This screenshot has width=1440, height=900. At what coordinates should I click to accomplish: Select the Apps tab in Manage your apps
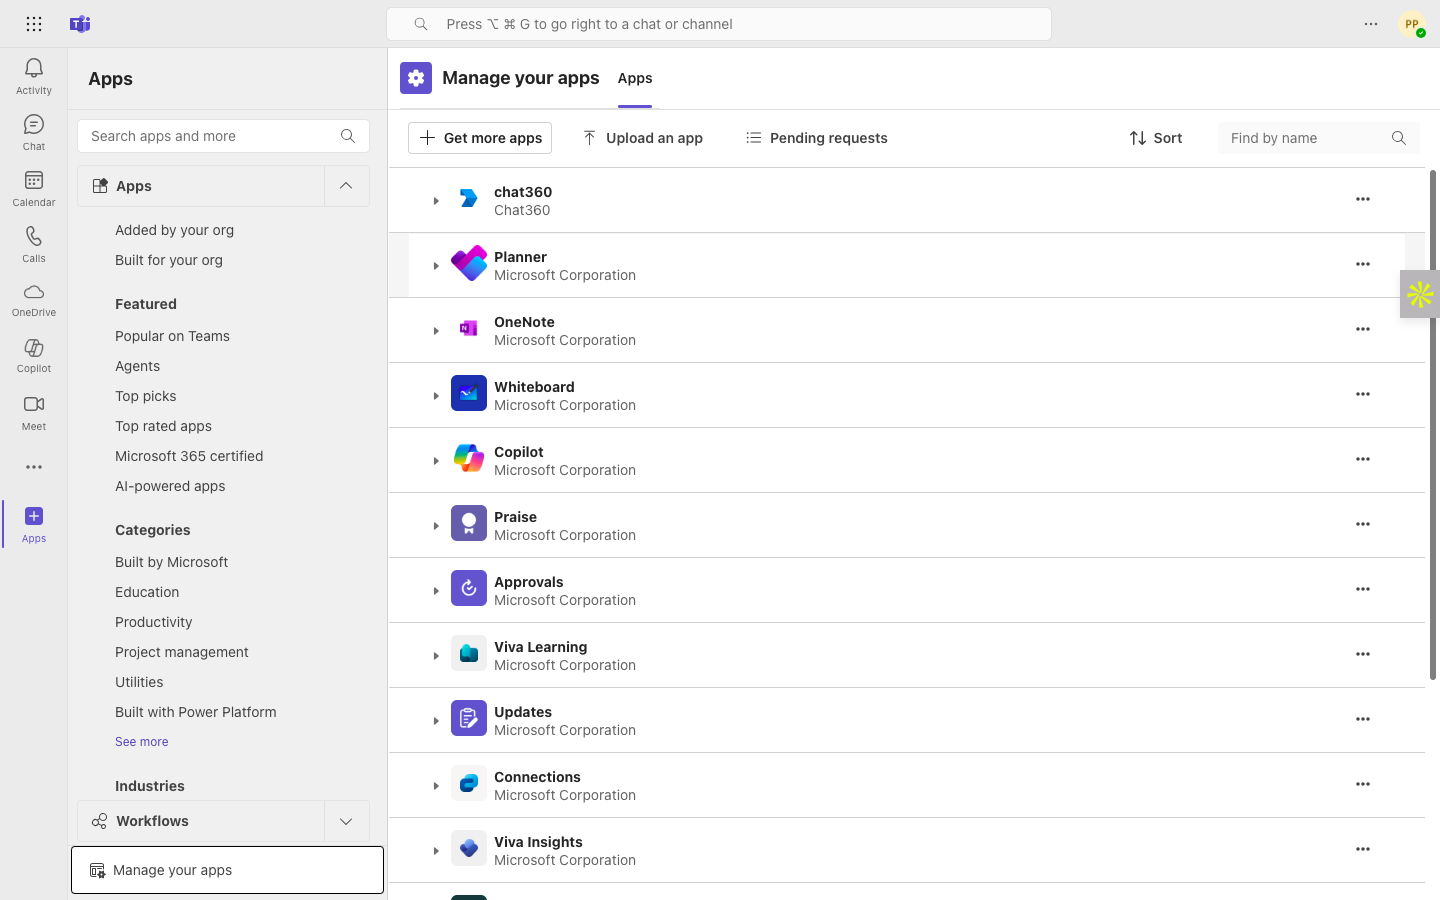click(x=635, y=78)
